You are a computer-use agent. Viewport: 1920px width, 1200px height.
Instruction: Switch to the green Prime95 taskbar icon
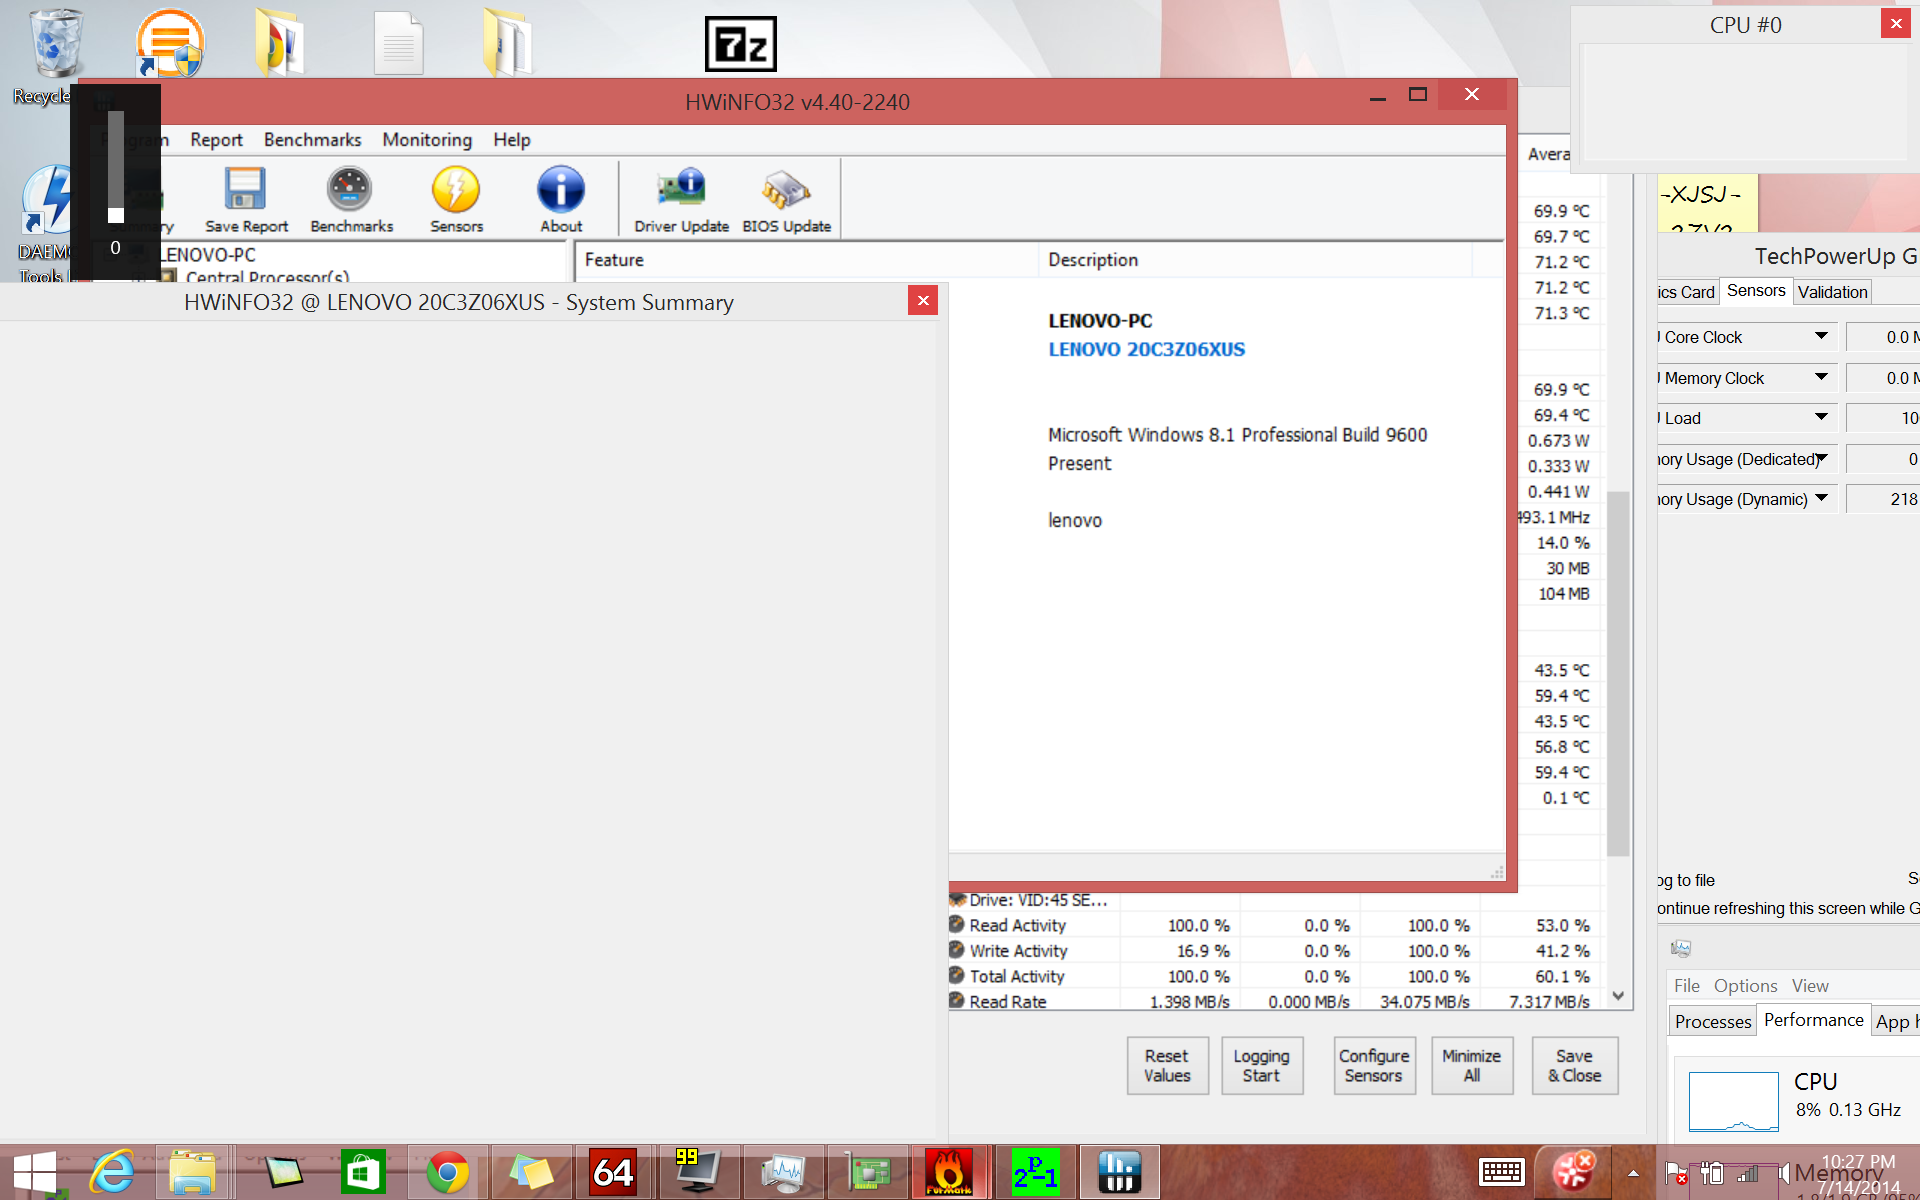click(1035, 1172)
